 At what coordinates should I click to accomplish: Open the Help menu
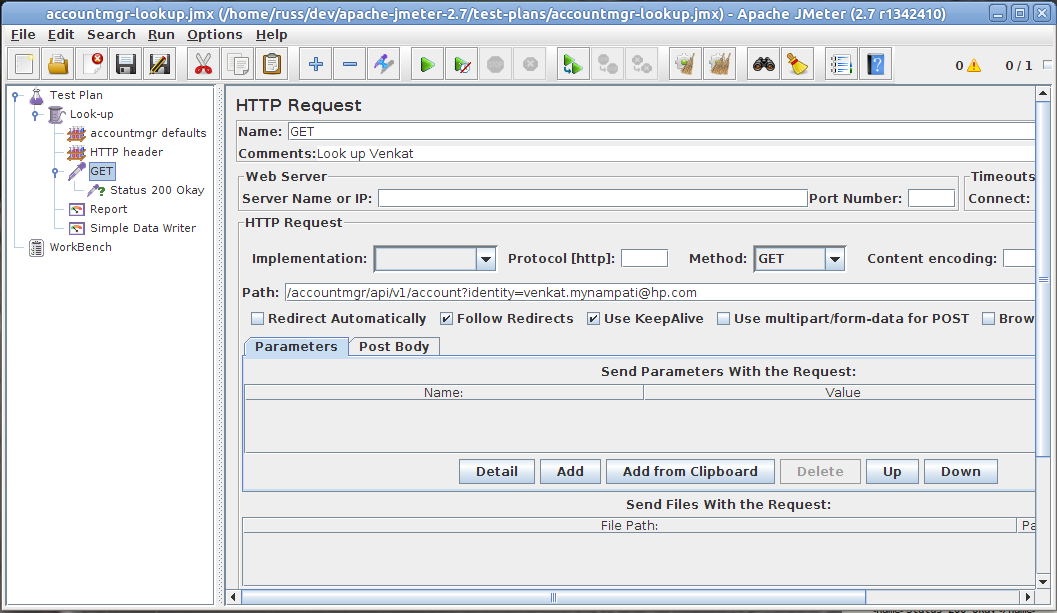(271, 34)
